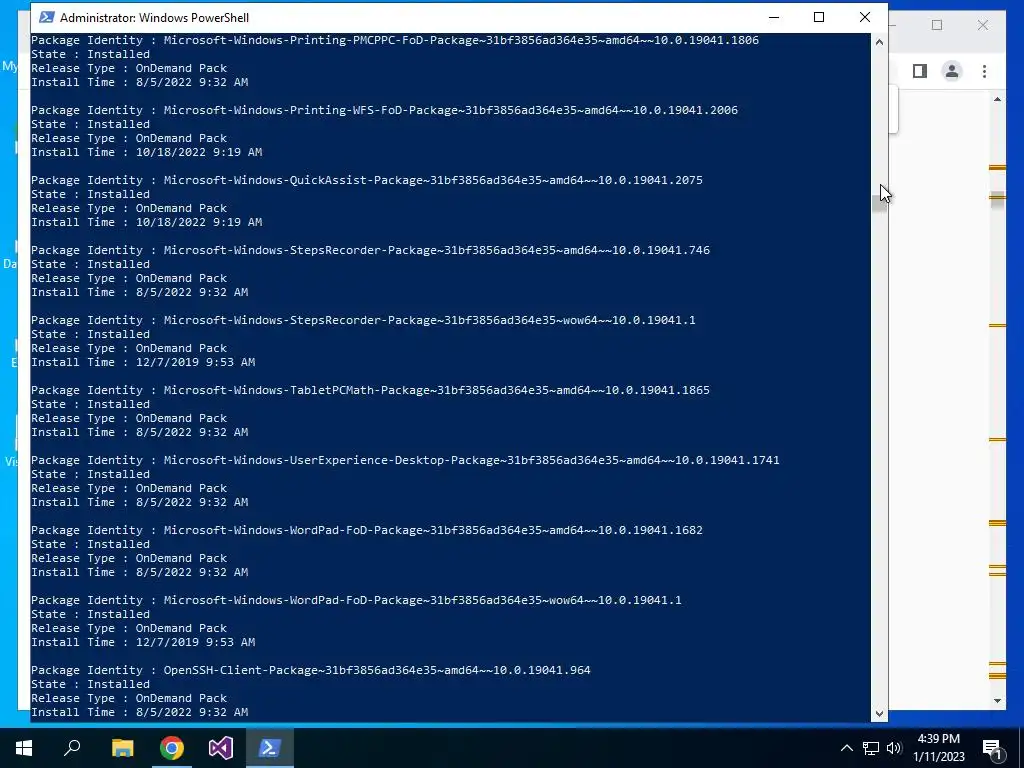Open Visual Studio from the taskbar
Image resolution: width=1024 pixels, height=768 pixels.
(x=221, y=748)
